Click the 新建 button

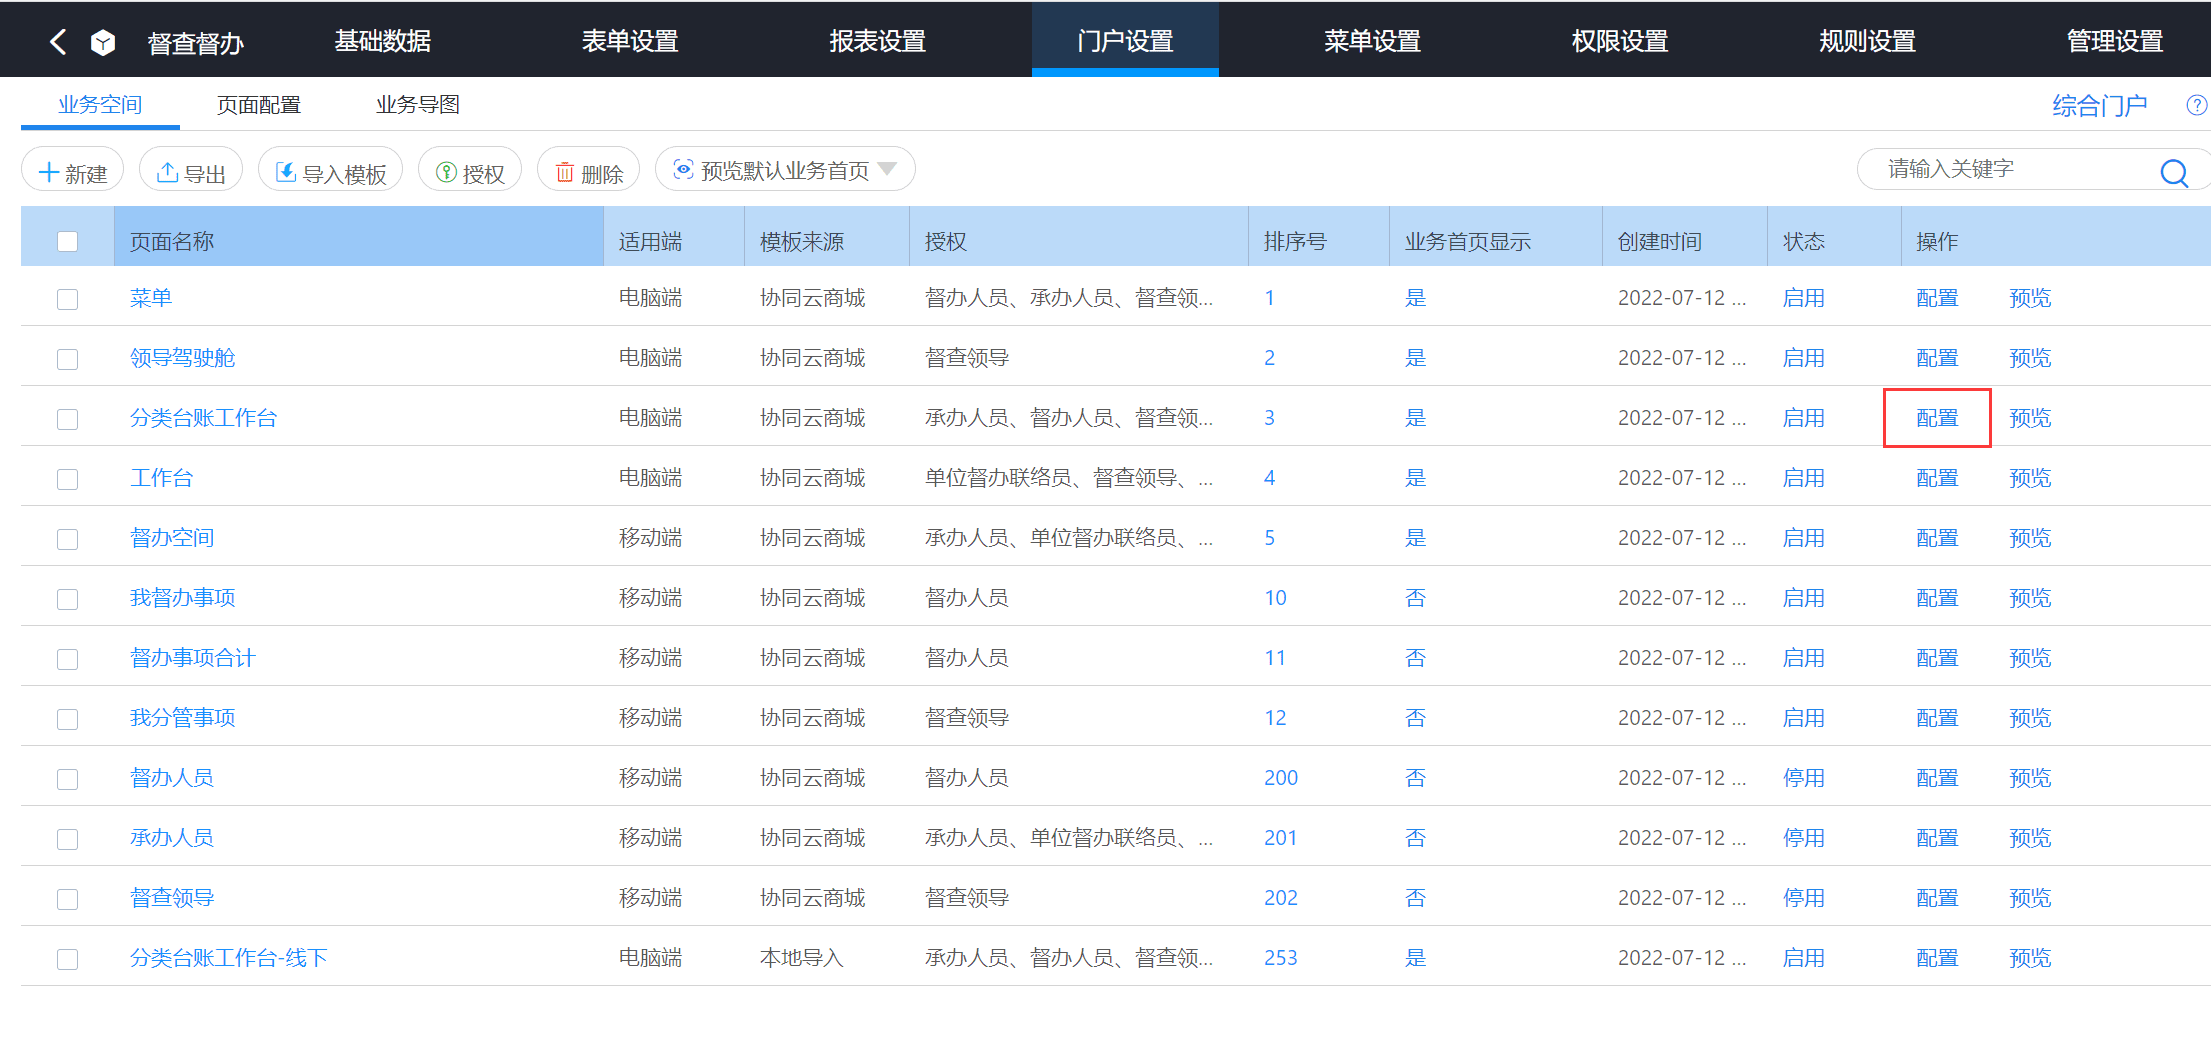tap(72, 171)
